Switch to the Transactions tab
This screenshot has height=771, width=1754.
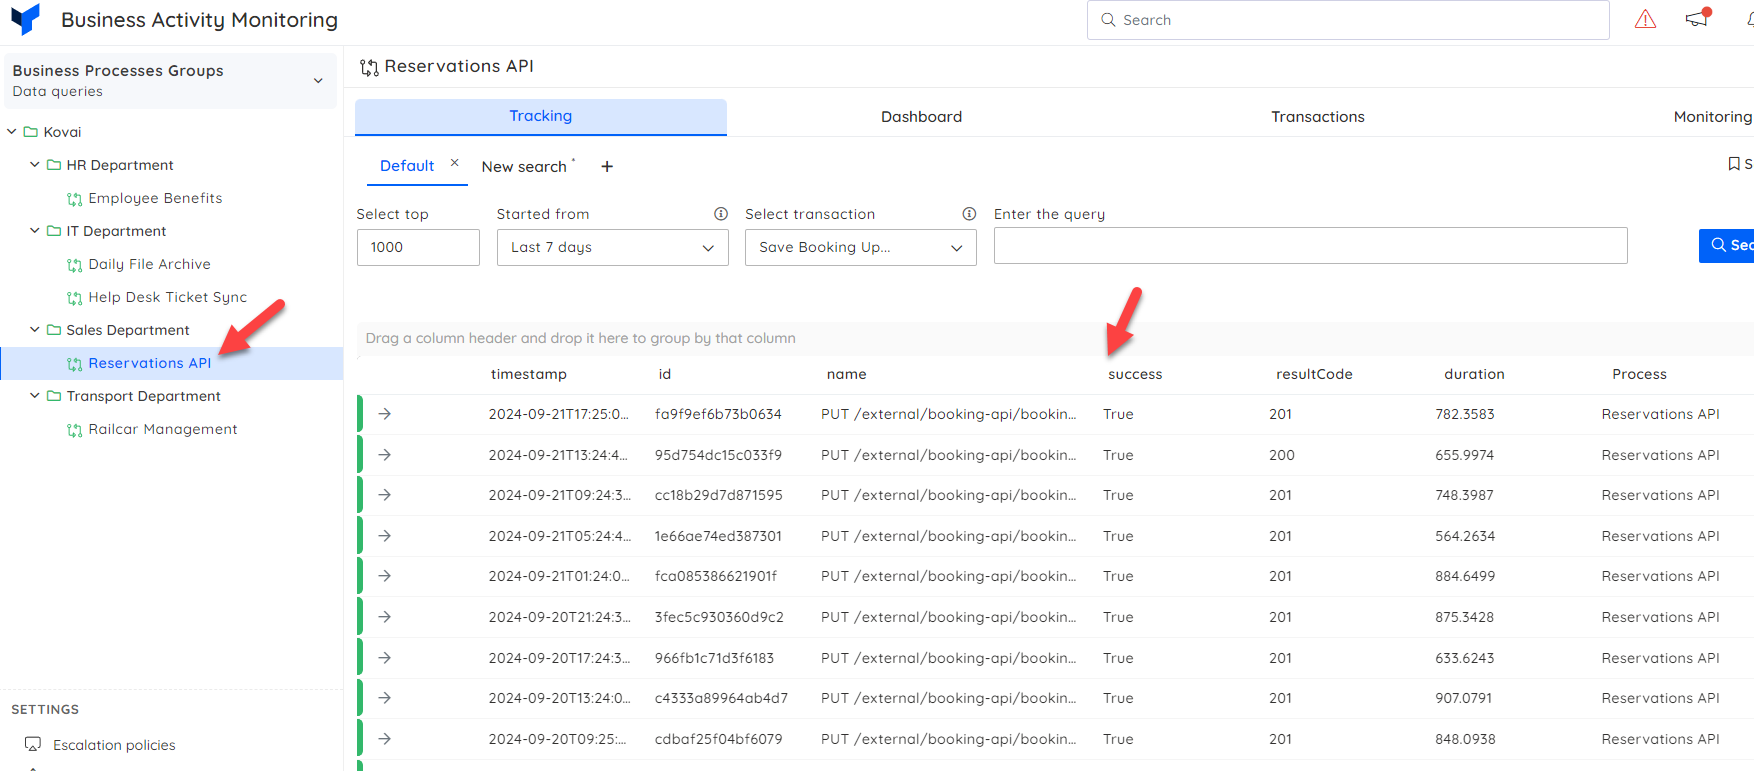[1318, 117]
